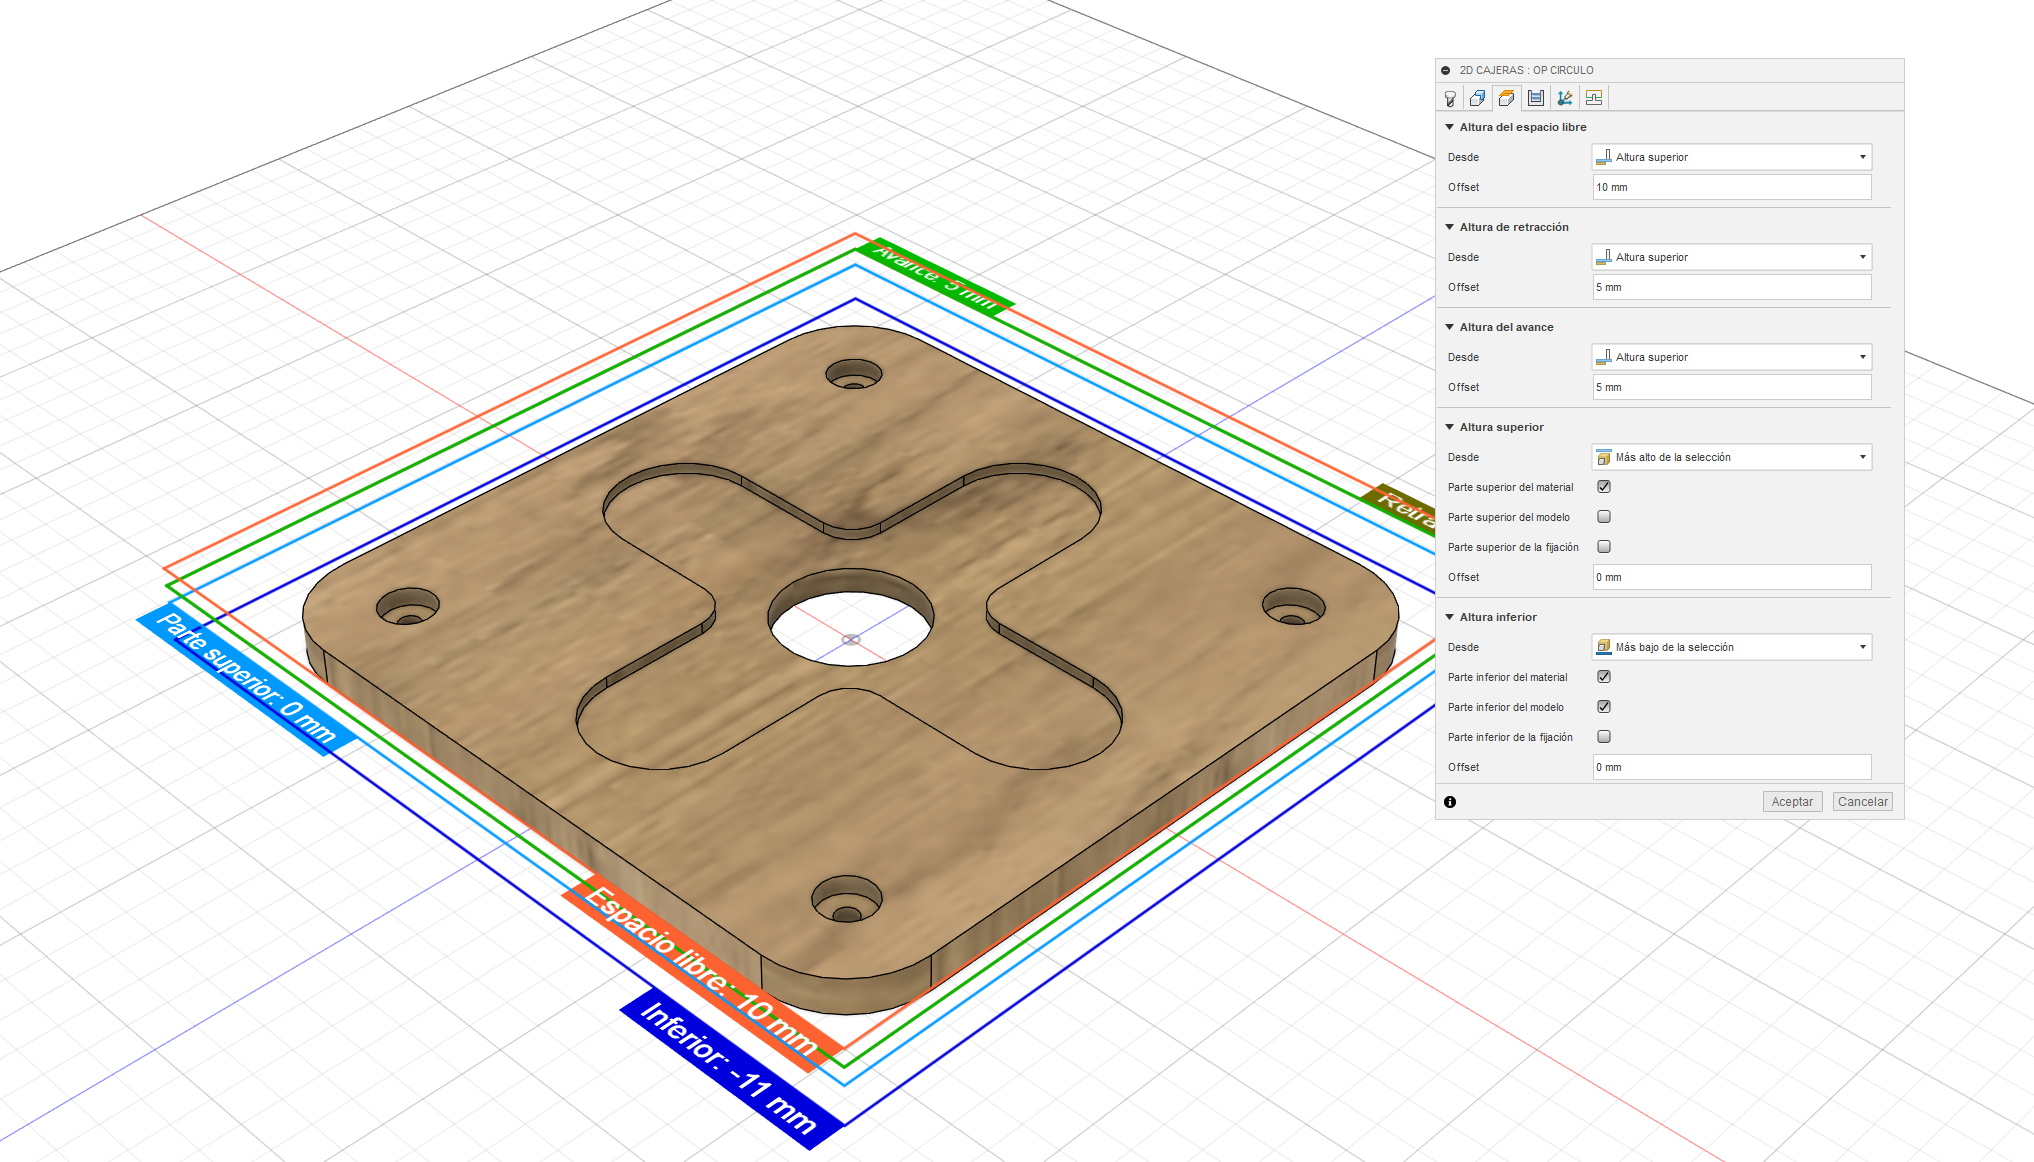Click the Aceptar button
The height and width of the screenshot is (1162, 2034).
(1792, 802)
